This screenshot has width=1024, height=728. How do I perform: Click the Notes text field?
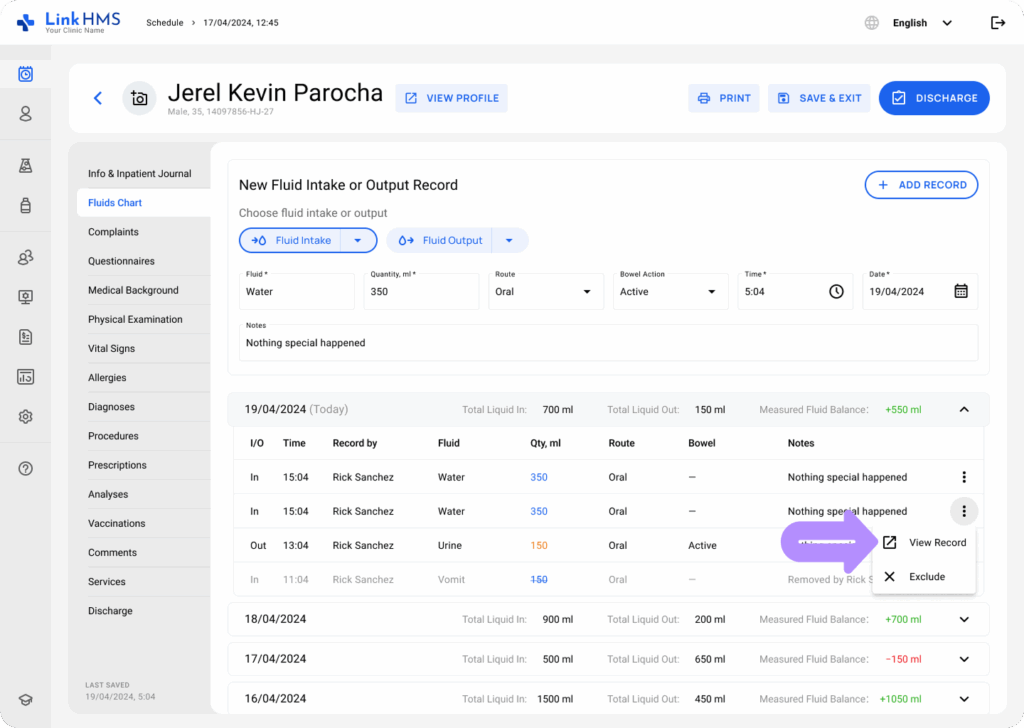coord(608,342)
